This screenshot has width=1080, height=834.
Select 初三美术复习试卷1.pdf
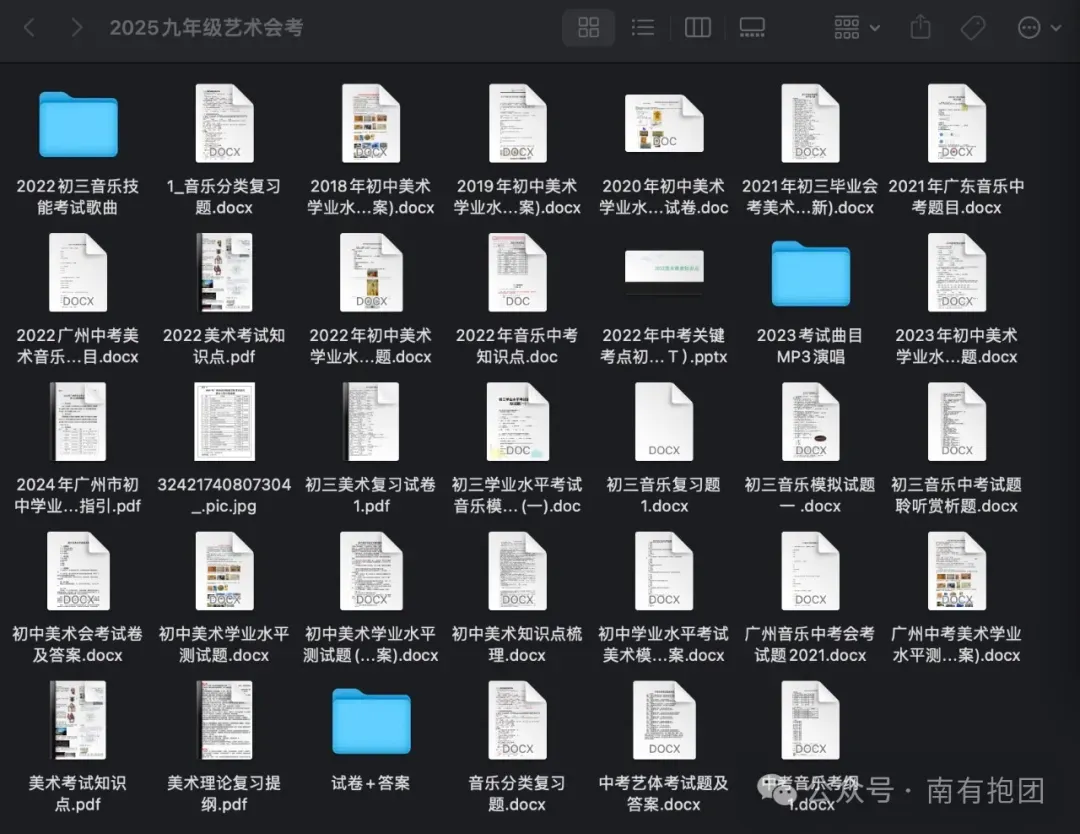pyautogui.click(x=371, y=421)
